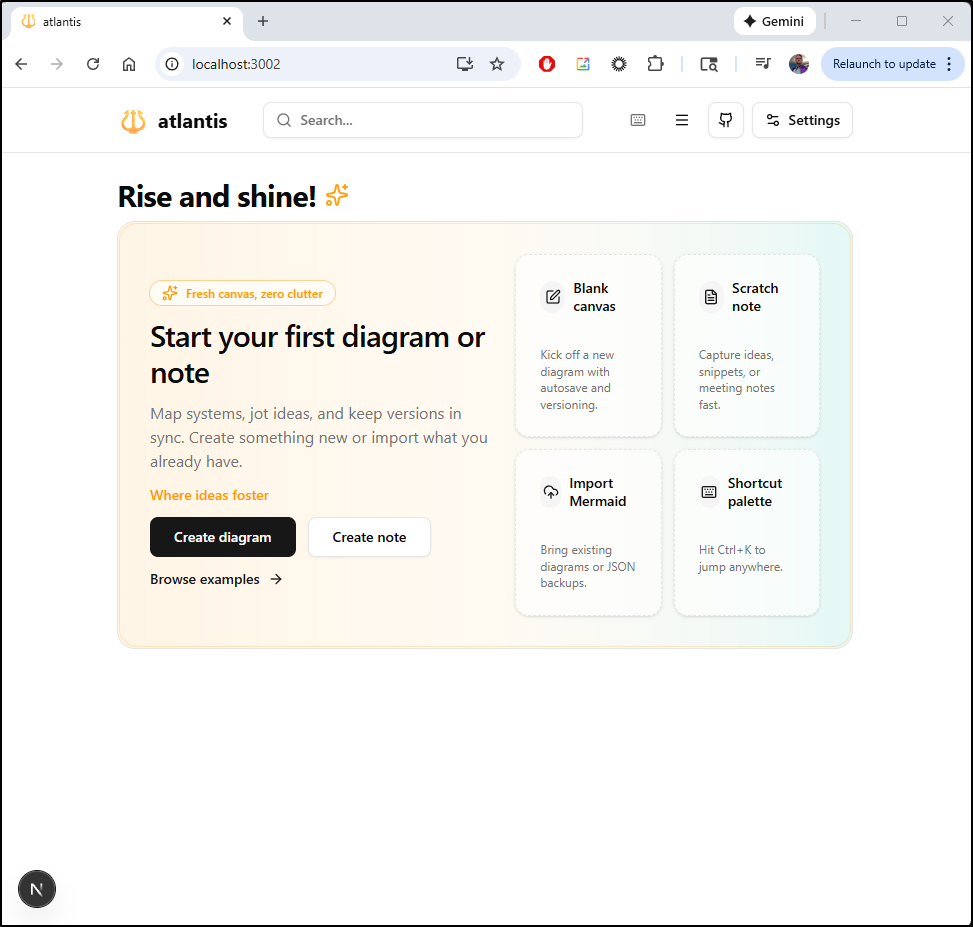Click the Next.js dev tools badge
The image size is (973, 927).
37,888
